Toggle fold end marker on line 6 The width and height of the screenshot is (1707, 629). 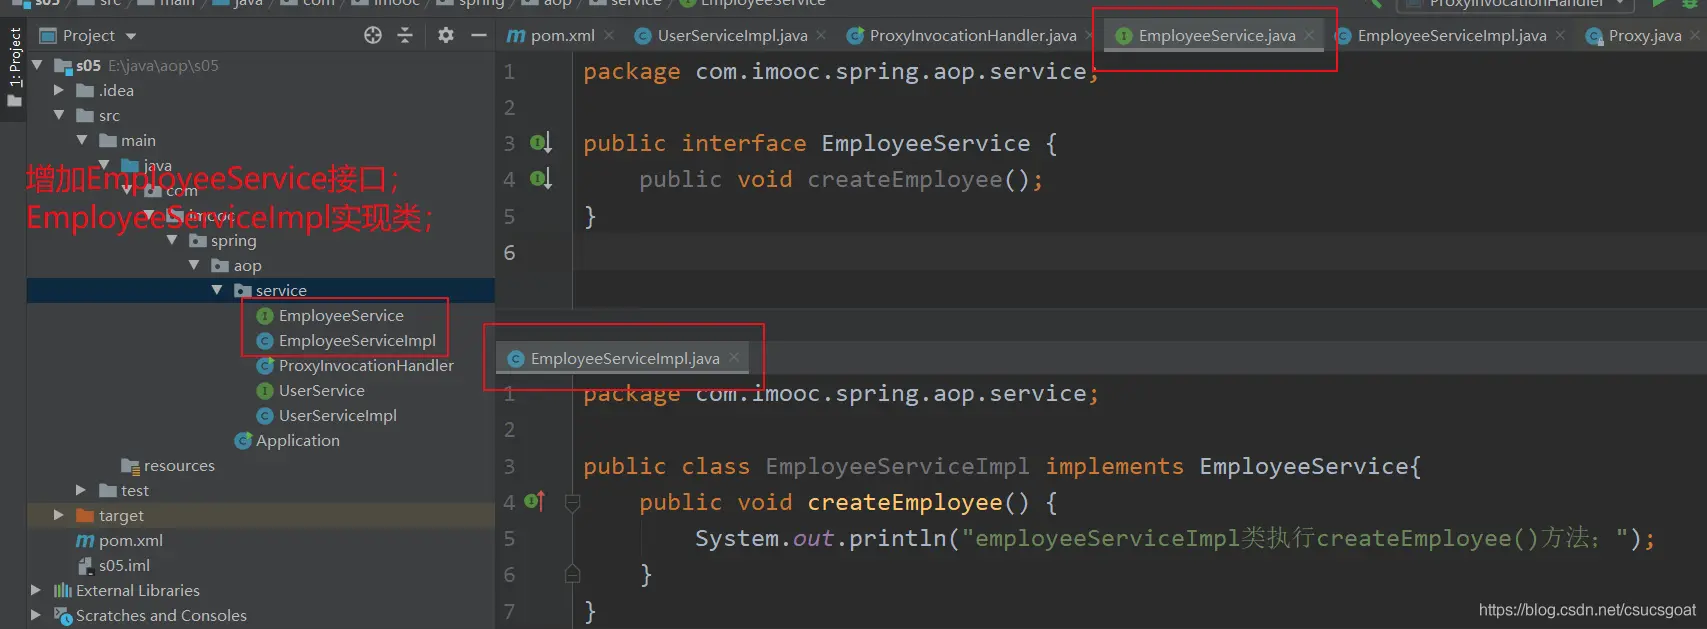click(x=573, y=574)
